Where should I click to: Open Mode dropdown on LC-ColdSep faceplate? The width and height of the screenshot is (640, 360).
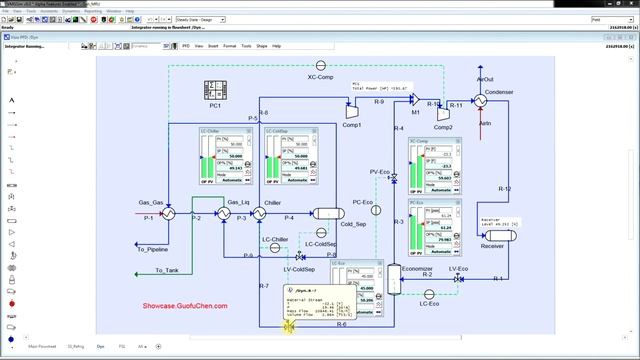coord(295,180)
